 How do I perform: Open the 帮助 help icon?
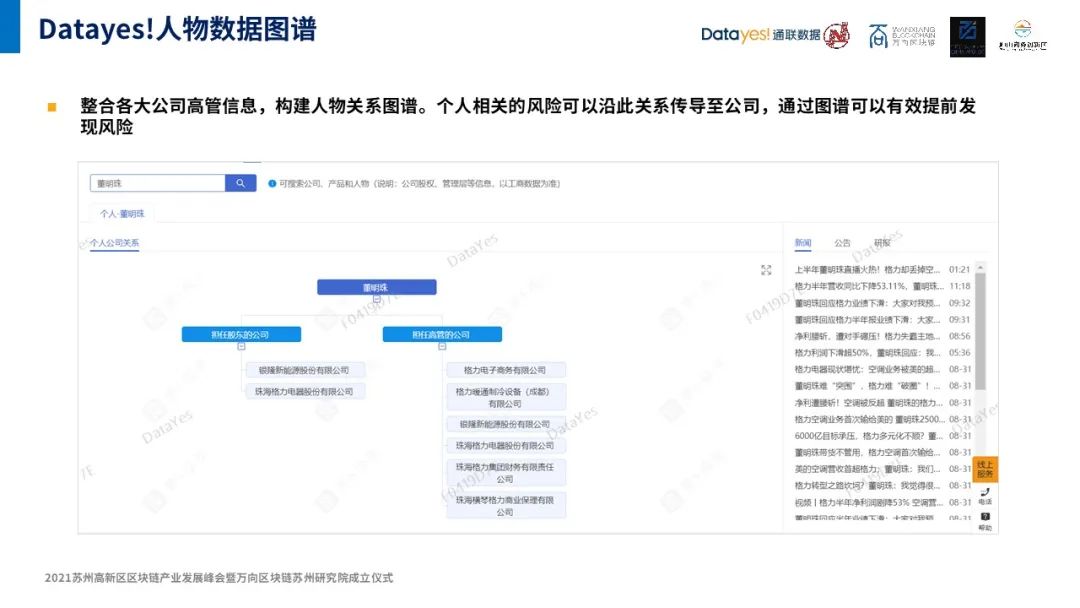coord(985,521)
